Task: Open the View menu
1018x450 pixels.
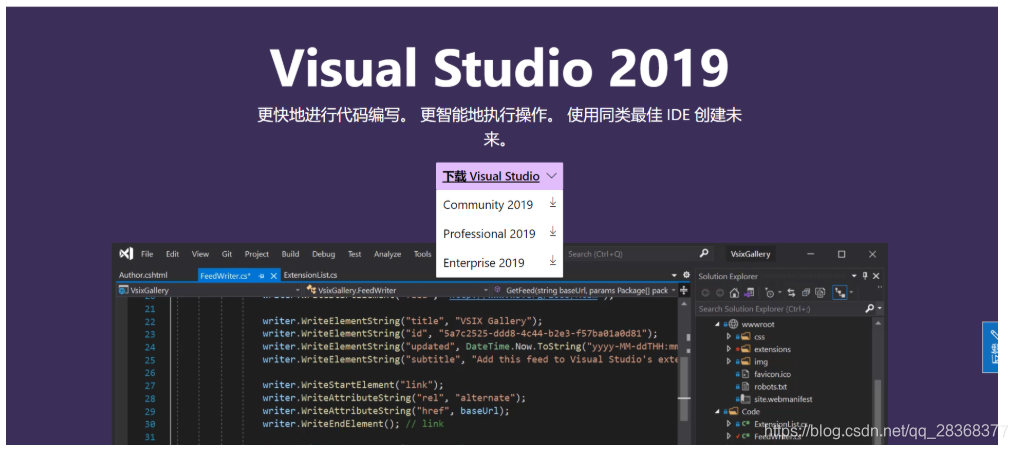Action: [x=200, y=254]
